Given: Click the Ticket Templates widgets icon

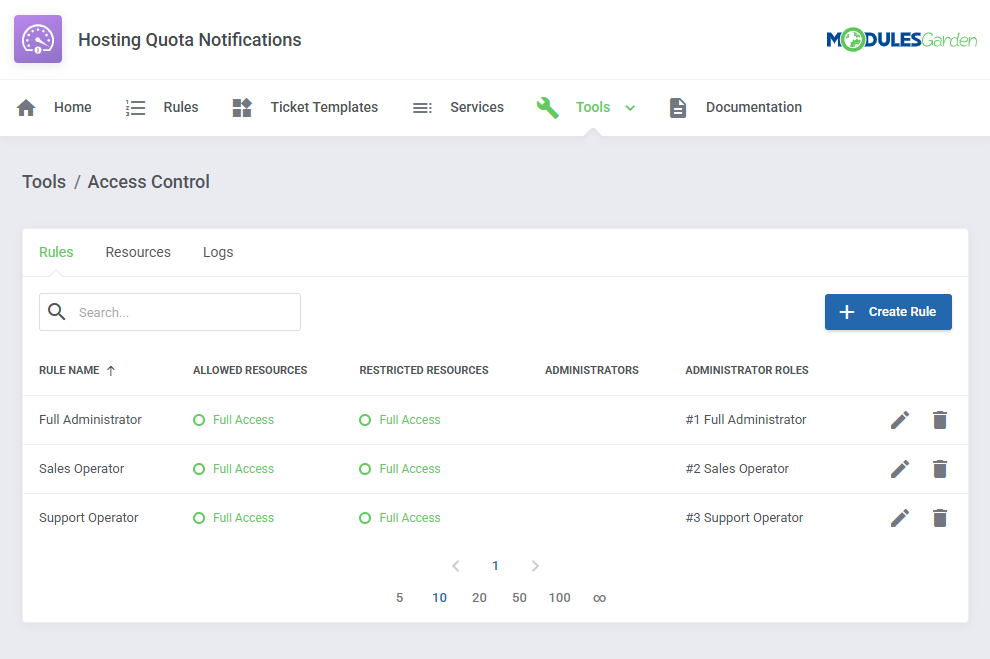Looking at the screenshot, I should pyautogui.click(x=242, y=108).
